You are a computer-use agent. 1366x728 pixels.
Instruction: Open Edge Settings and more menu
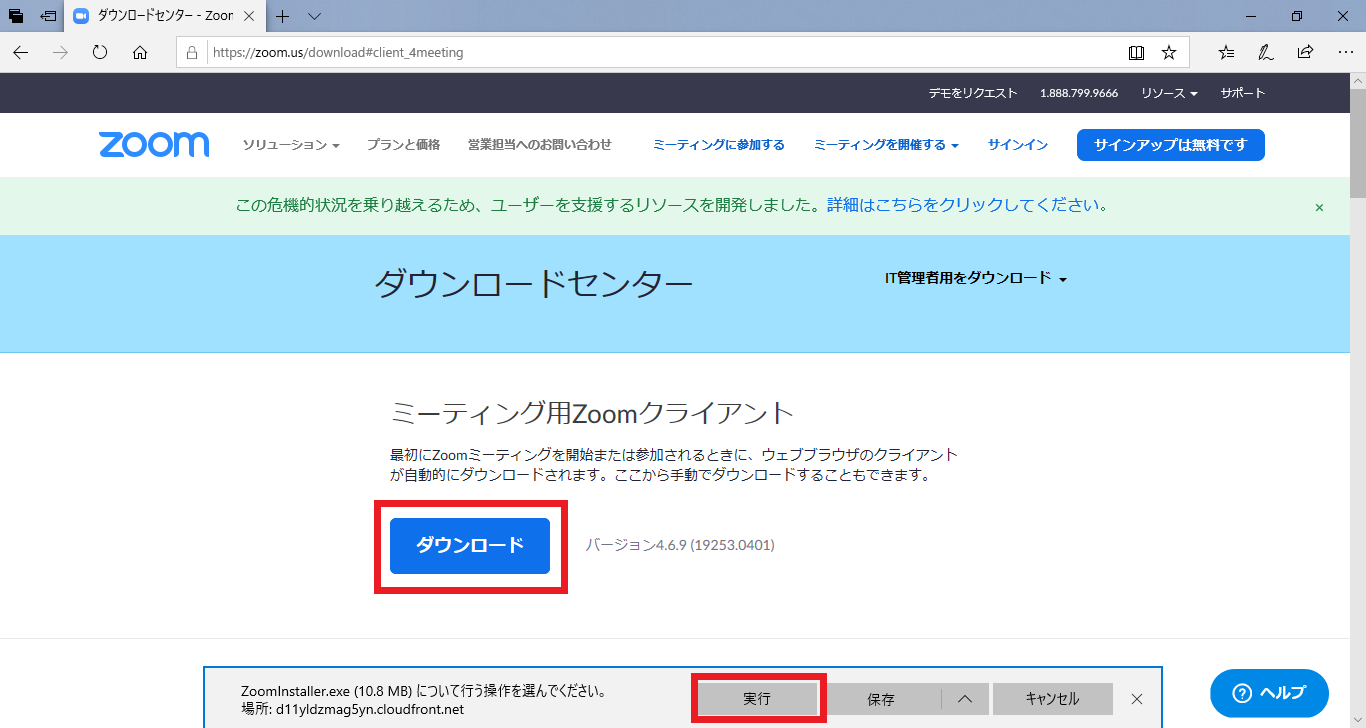point(1345,53)
